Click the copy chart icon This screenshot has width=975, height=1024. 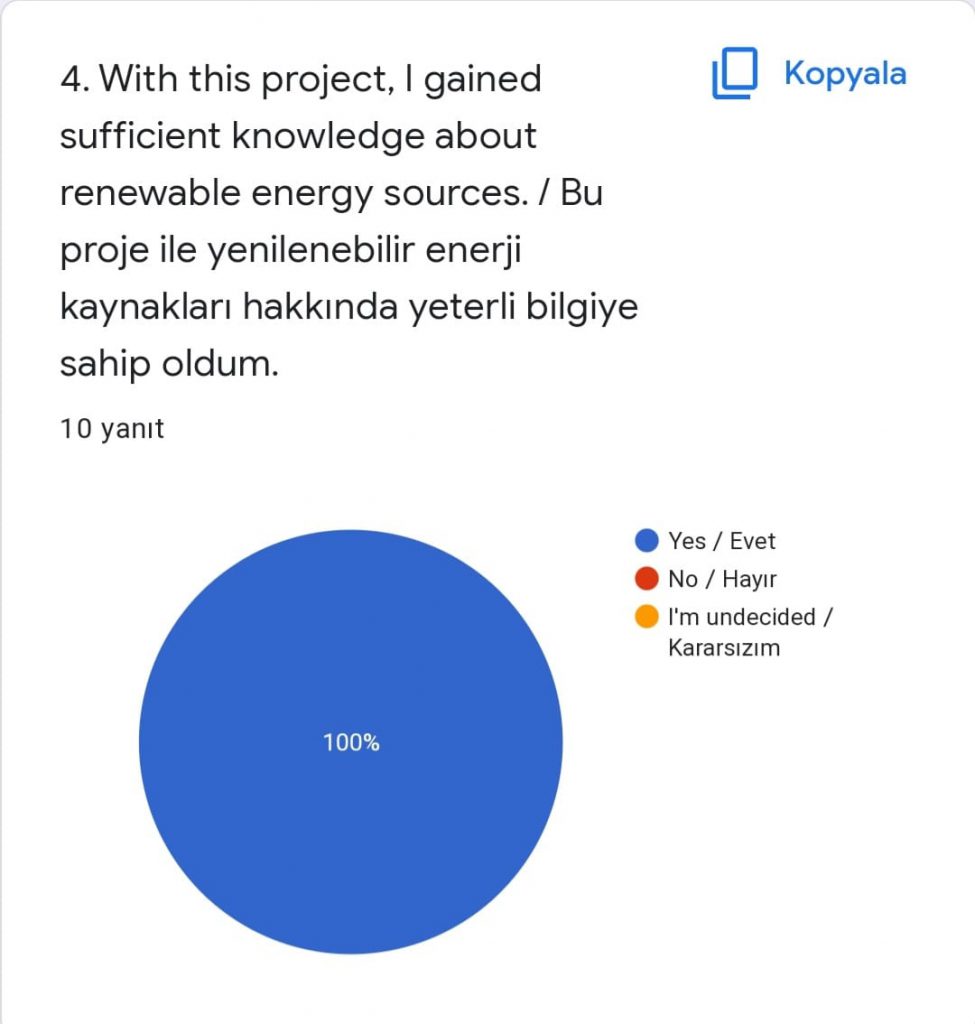pyautogui.click(x=733, y=75)
